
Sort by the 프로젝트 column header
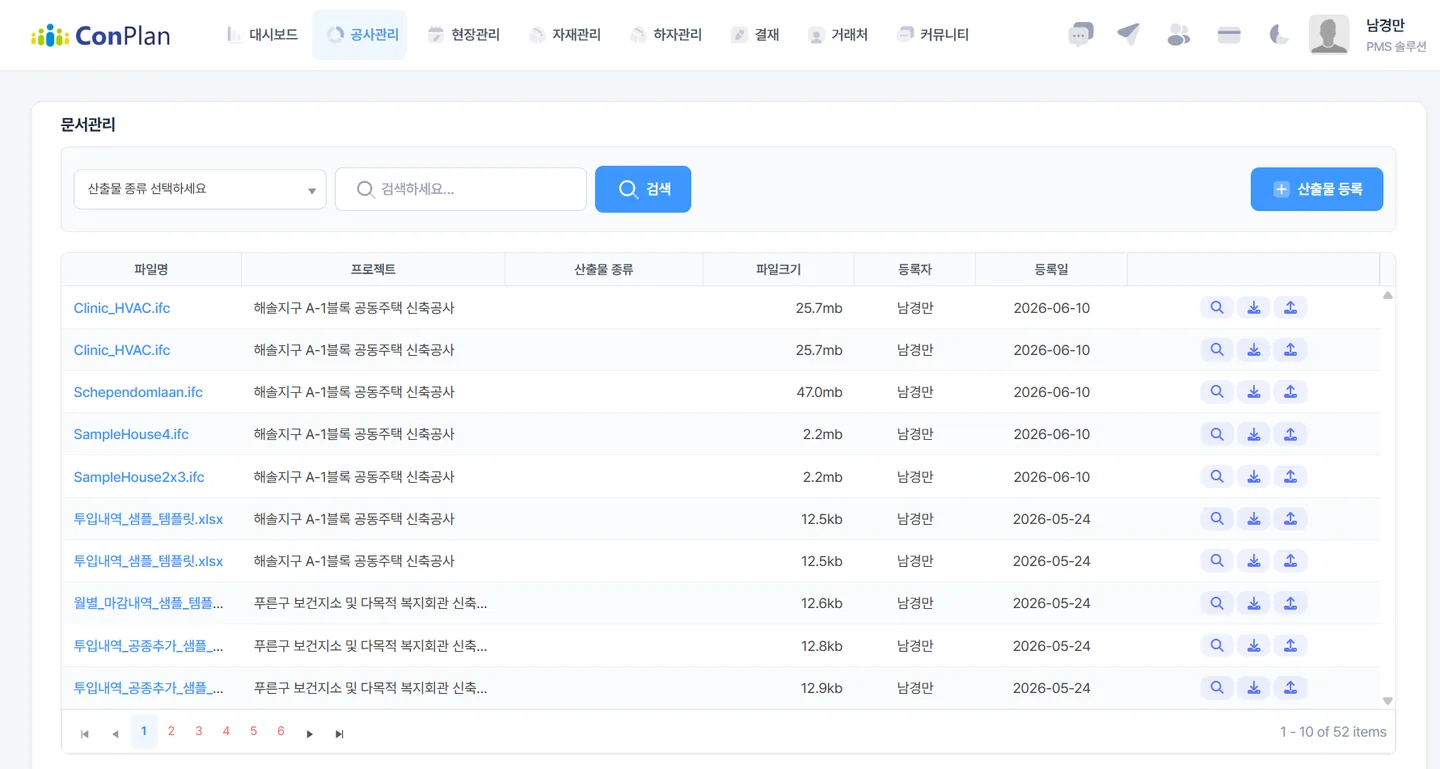coord(373,270)
